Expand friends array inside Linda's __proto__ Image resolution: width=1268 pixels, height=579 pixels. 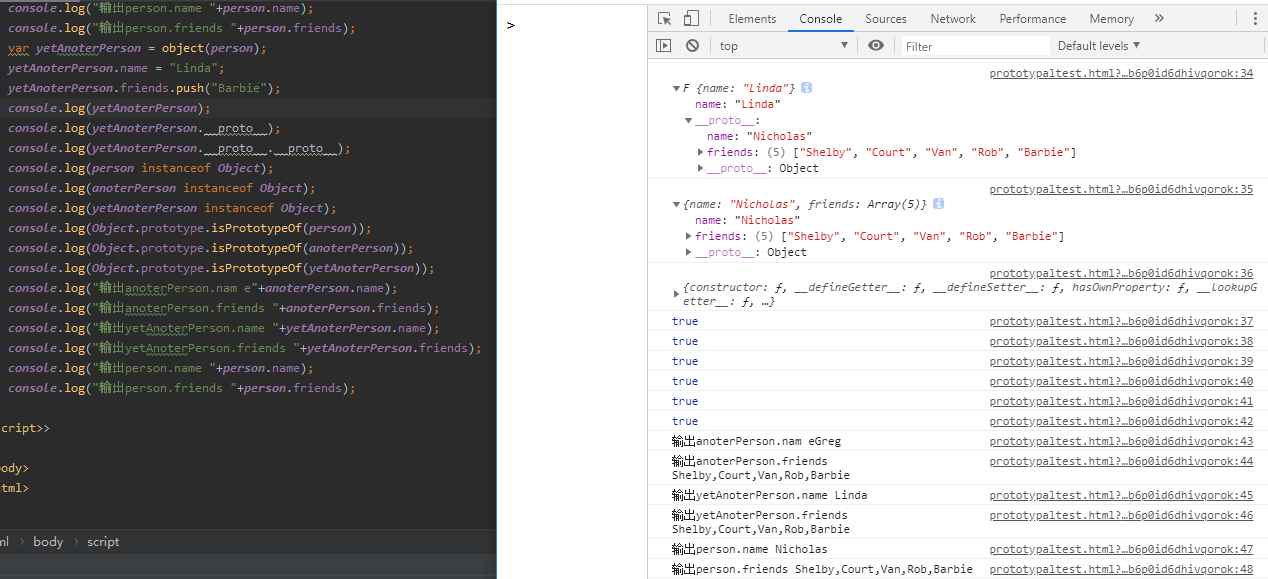(x=700, y=152)
